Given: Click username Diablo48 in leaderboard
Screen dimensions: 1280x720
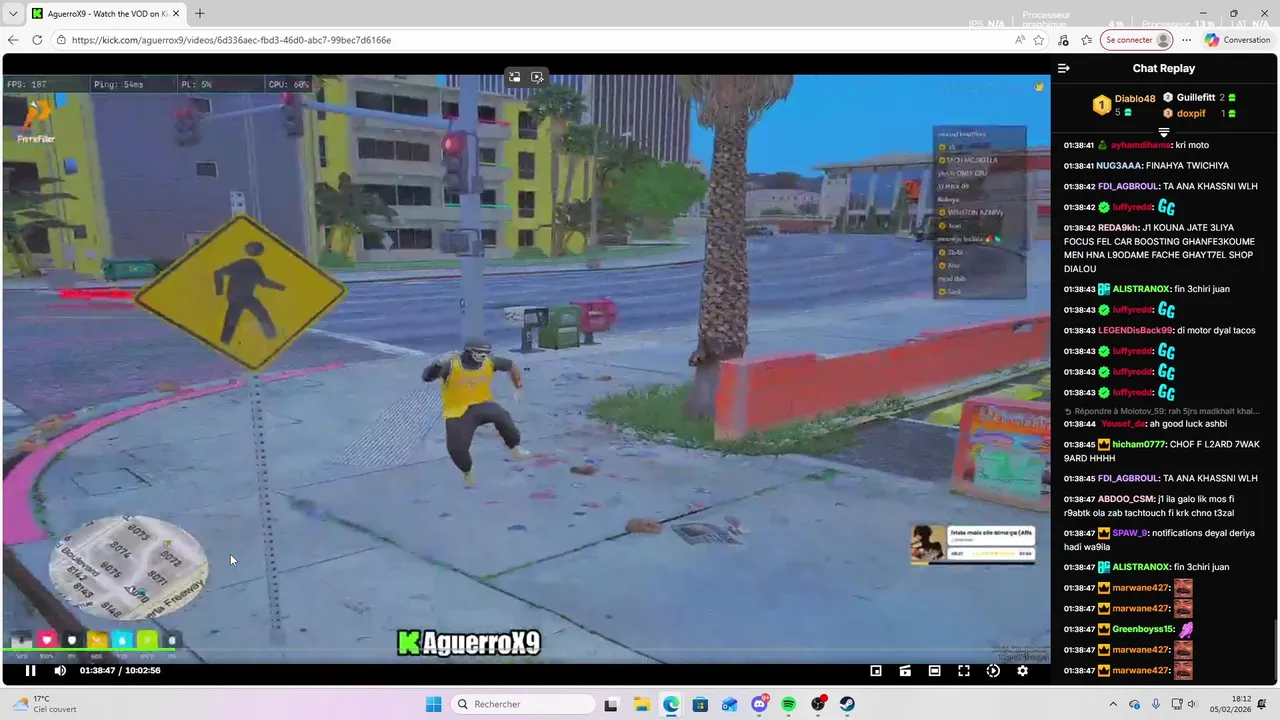Looking at the screenshot, I should 1135,98.
